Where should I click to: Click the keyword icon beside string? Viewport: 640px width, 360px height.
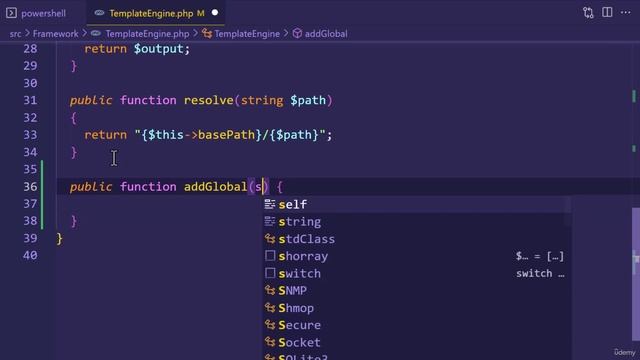tap(270, 221)
